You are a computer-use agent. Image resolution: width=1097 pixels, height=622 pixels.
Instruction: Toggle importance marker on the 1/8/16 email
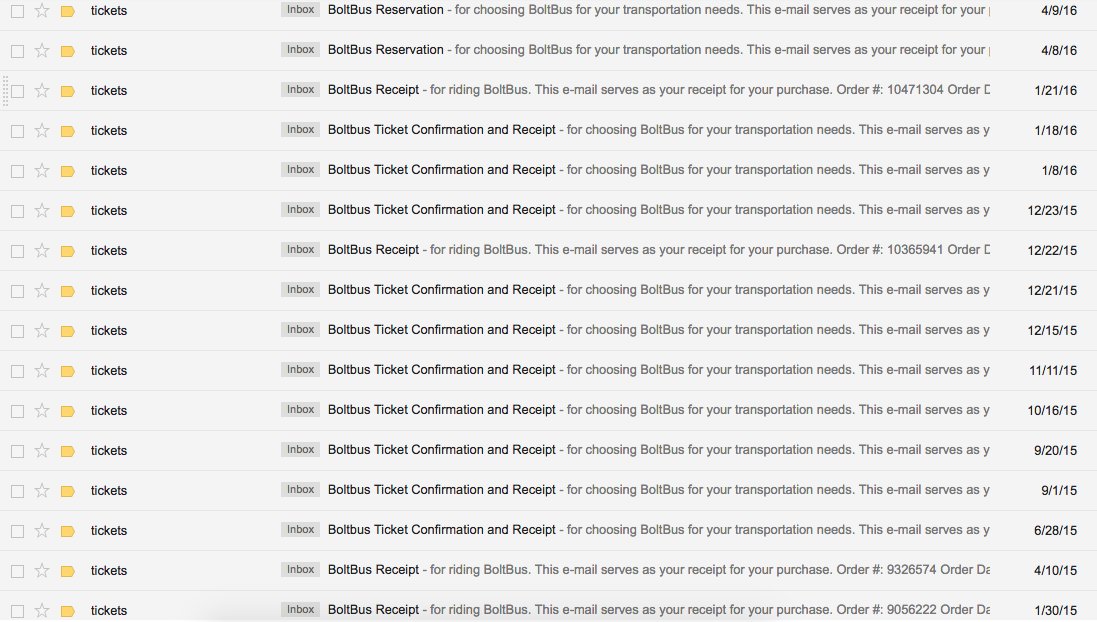point(68,171)
